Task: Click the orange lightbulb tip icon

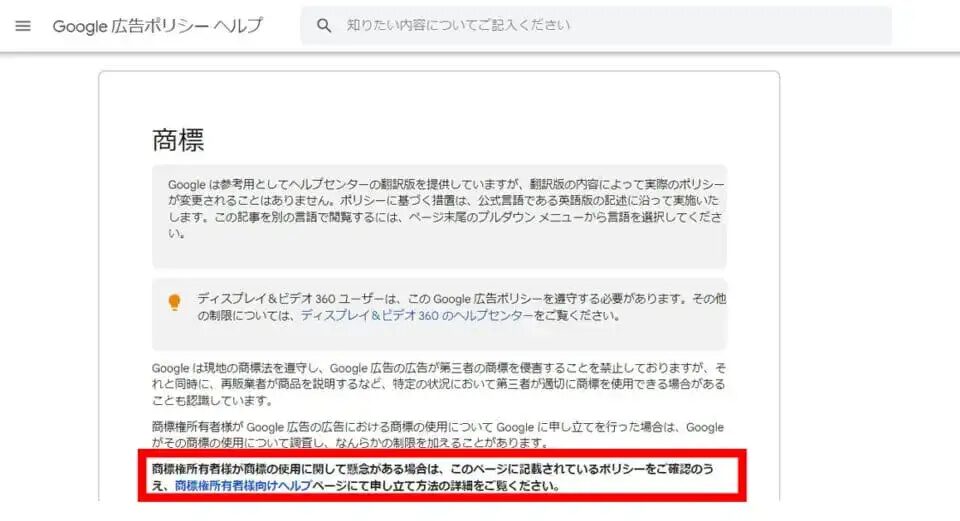Action: (174, 302)
